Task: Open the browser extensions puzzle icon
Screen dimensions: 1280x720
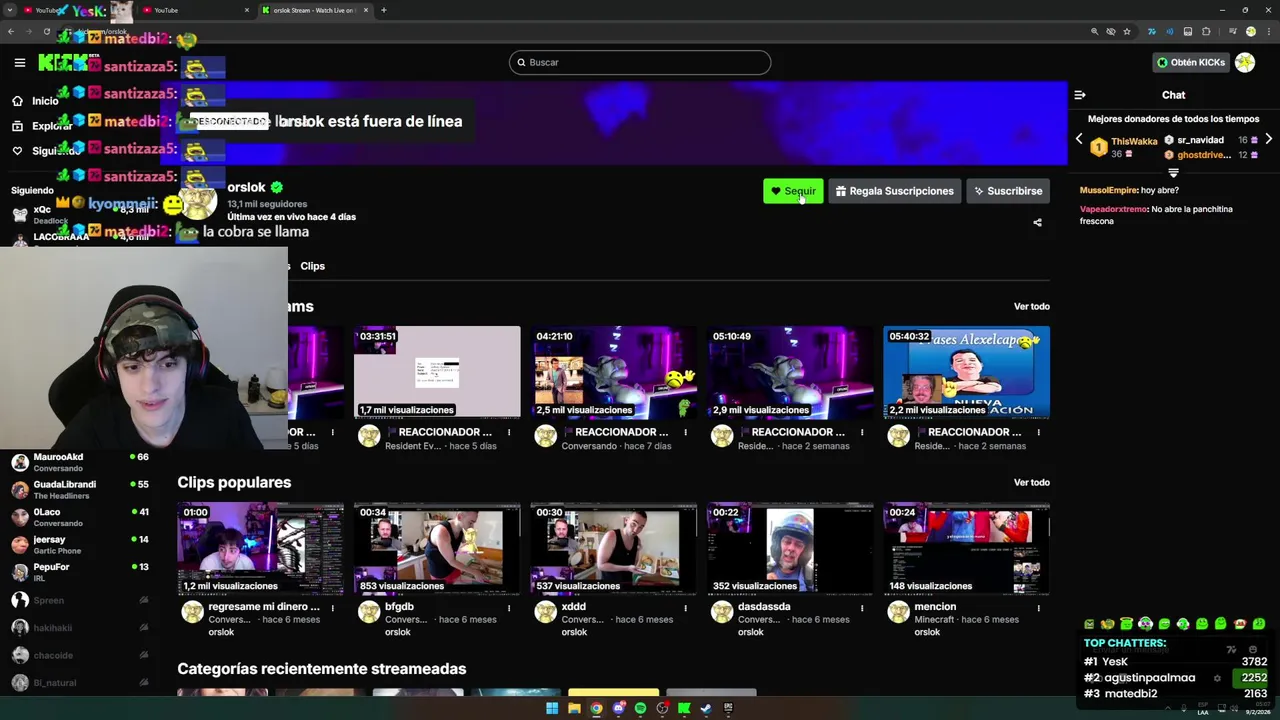Action: [x=1206, y=32]
